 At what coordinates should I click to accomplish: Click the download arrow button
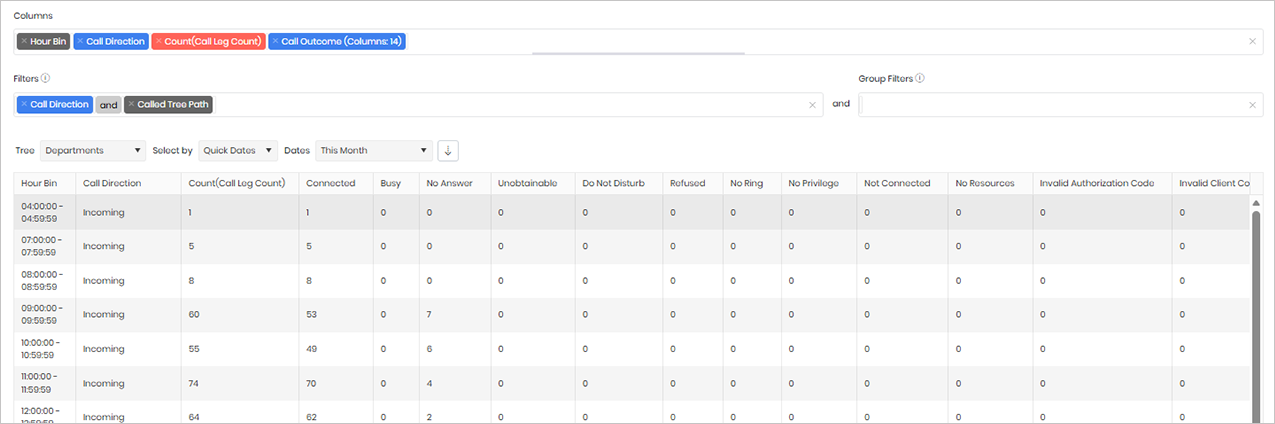point(448,150)
